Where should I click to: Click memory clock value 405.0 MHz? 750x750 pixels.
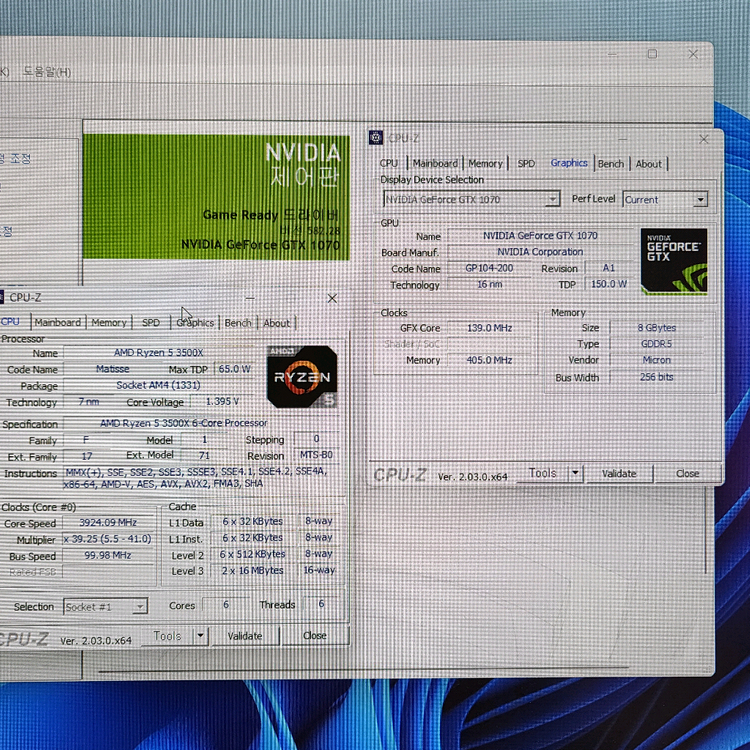489,360
